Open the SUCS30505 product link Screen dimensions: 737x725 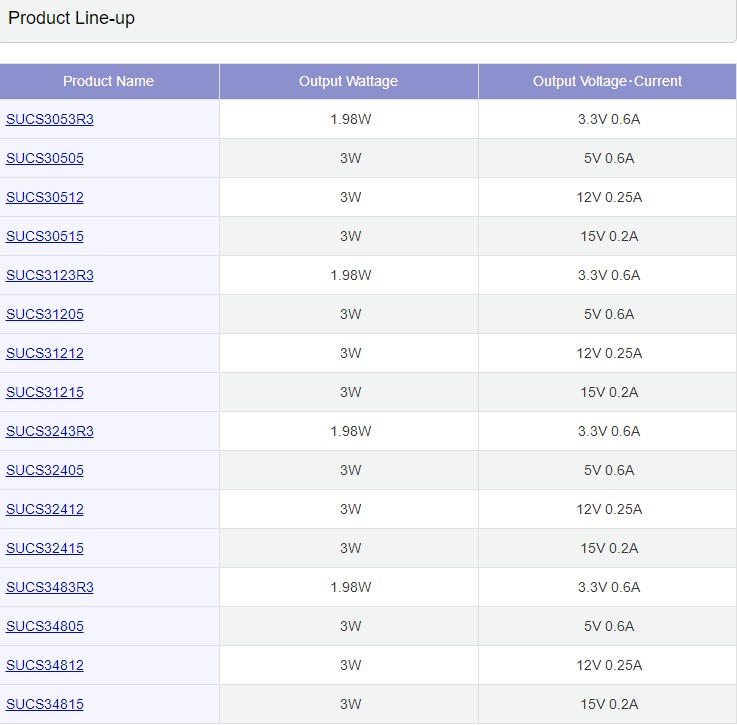click(45, 158)
